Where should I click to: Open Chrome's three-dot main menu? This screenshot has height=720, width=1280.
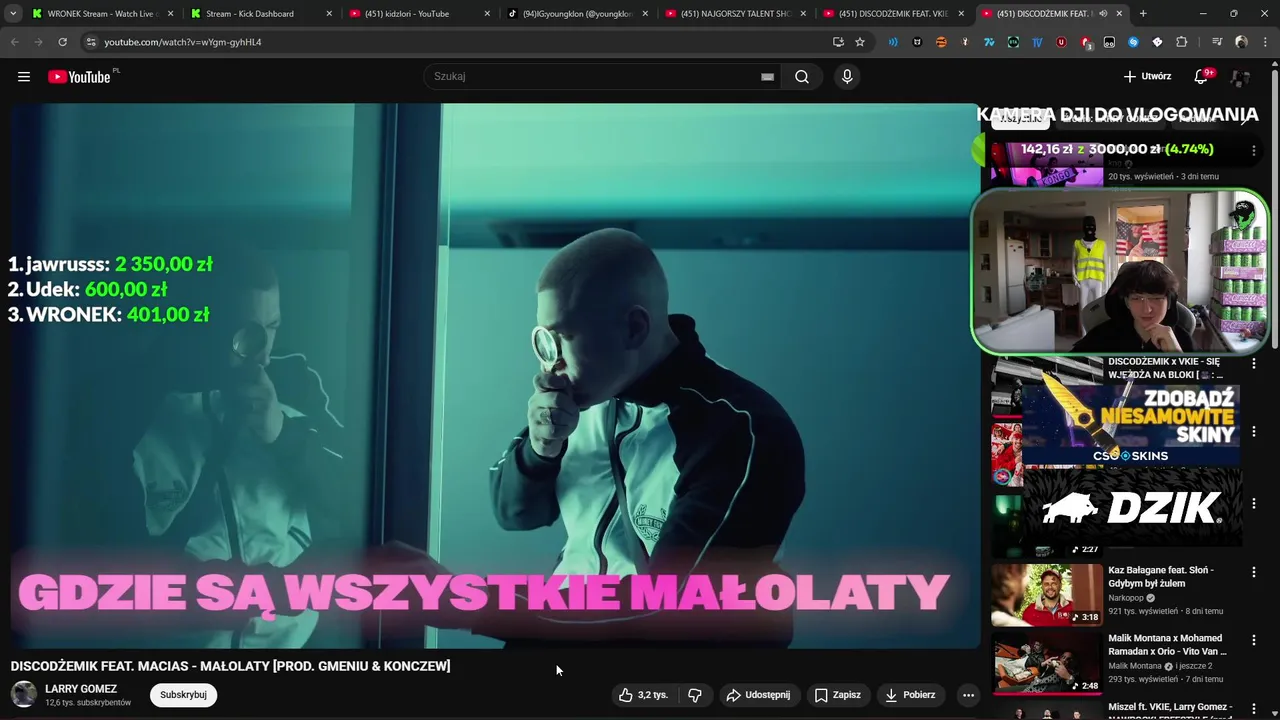1265,42
